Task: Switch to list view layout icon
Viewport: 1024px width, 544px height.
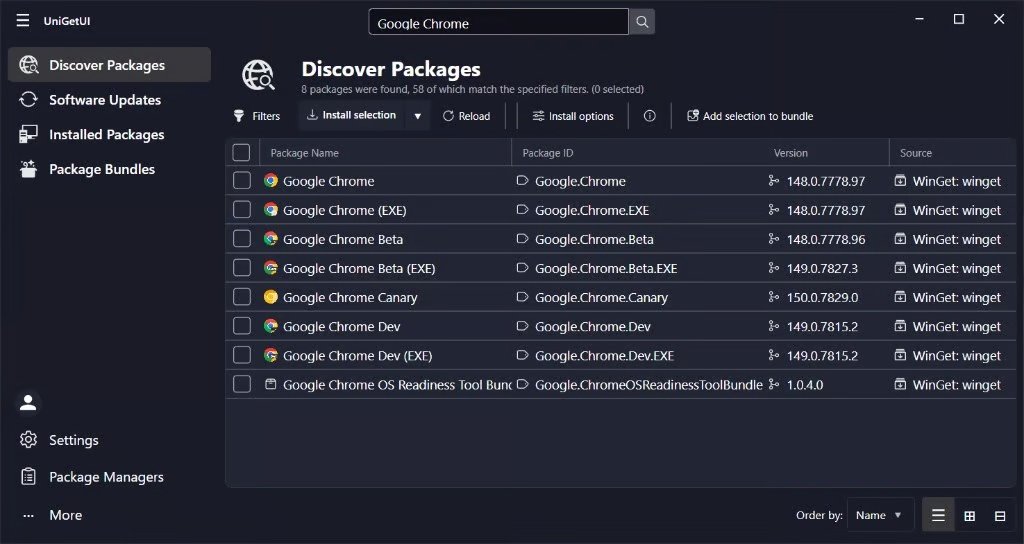Action: (938, 515)
